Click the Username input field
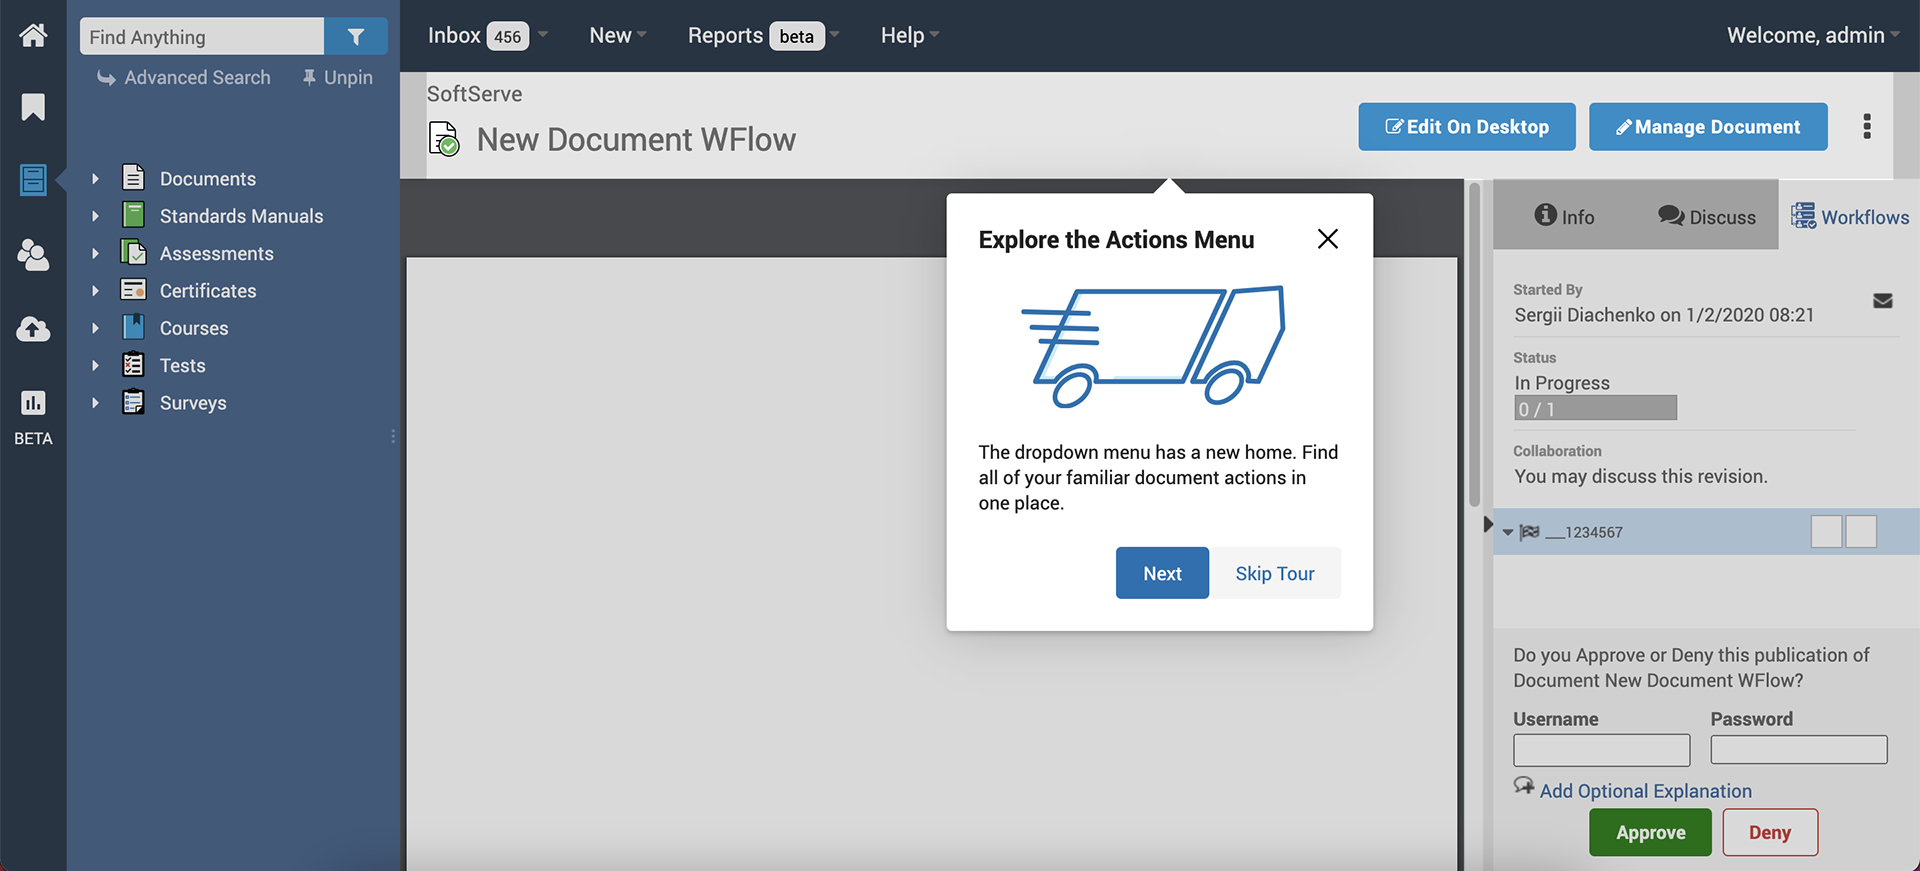The height and width of the screenshot is (871, 1920). (x=1601, y=750)
